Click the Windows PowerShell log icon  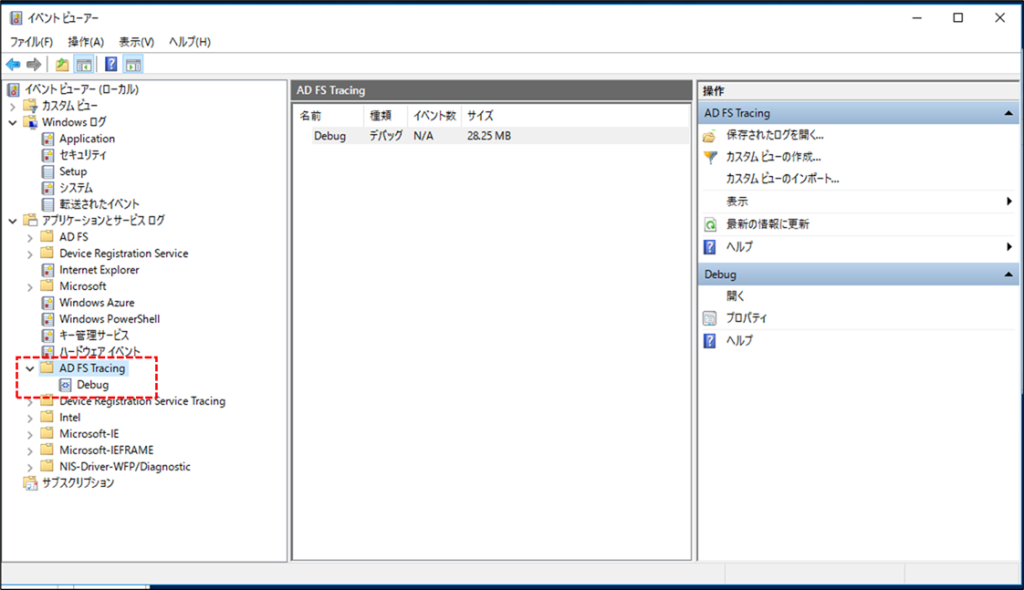pyautogui.click(x=48, y=319)
